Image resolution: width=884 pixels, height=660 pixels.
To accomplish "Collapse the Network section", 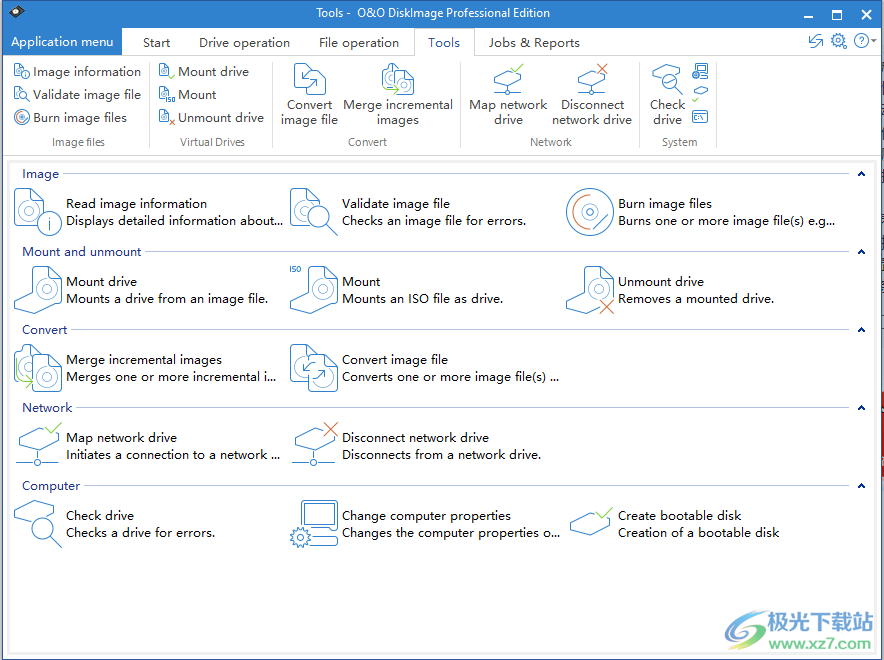I will tap(861, 407).
